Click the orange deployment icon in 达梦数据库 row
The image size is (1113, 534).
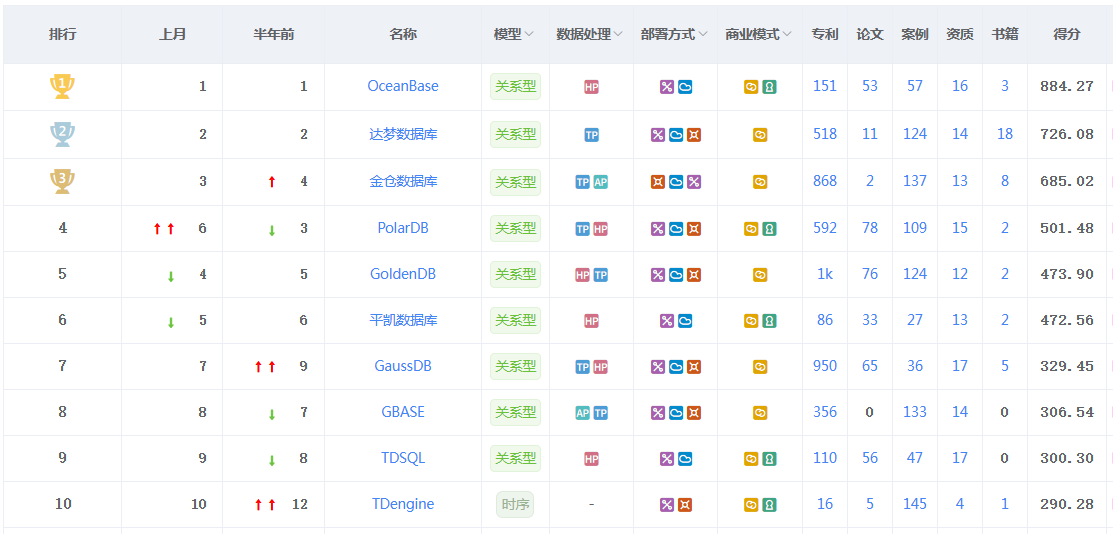click(694, 135)
